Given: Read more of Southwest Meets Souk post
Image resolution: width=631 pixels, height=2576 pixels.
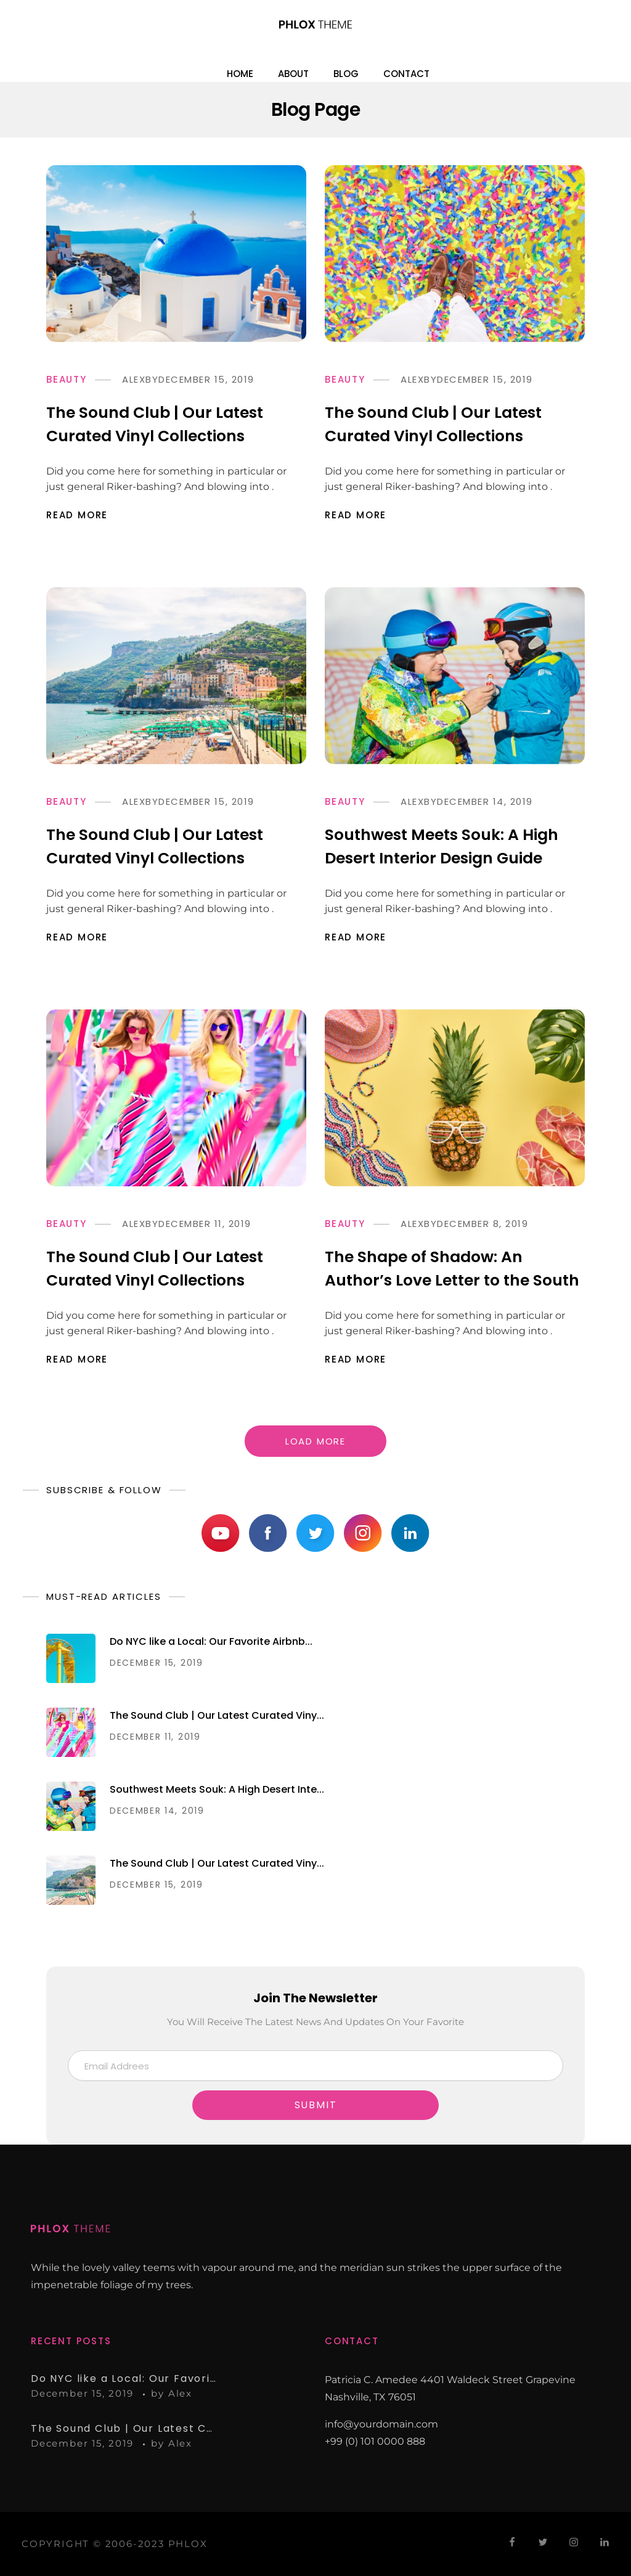Looking at the screenshot, I should pyautogui.click(x=355, y=937).
